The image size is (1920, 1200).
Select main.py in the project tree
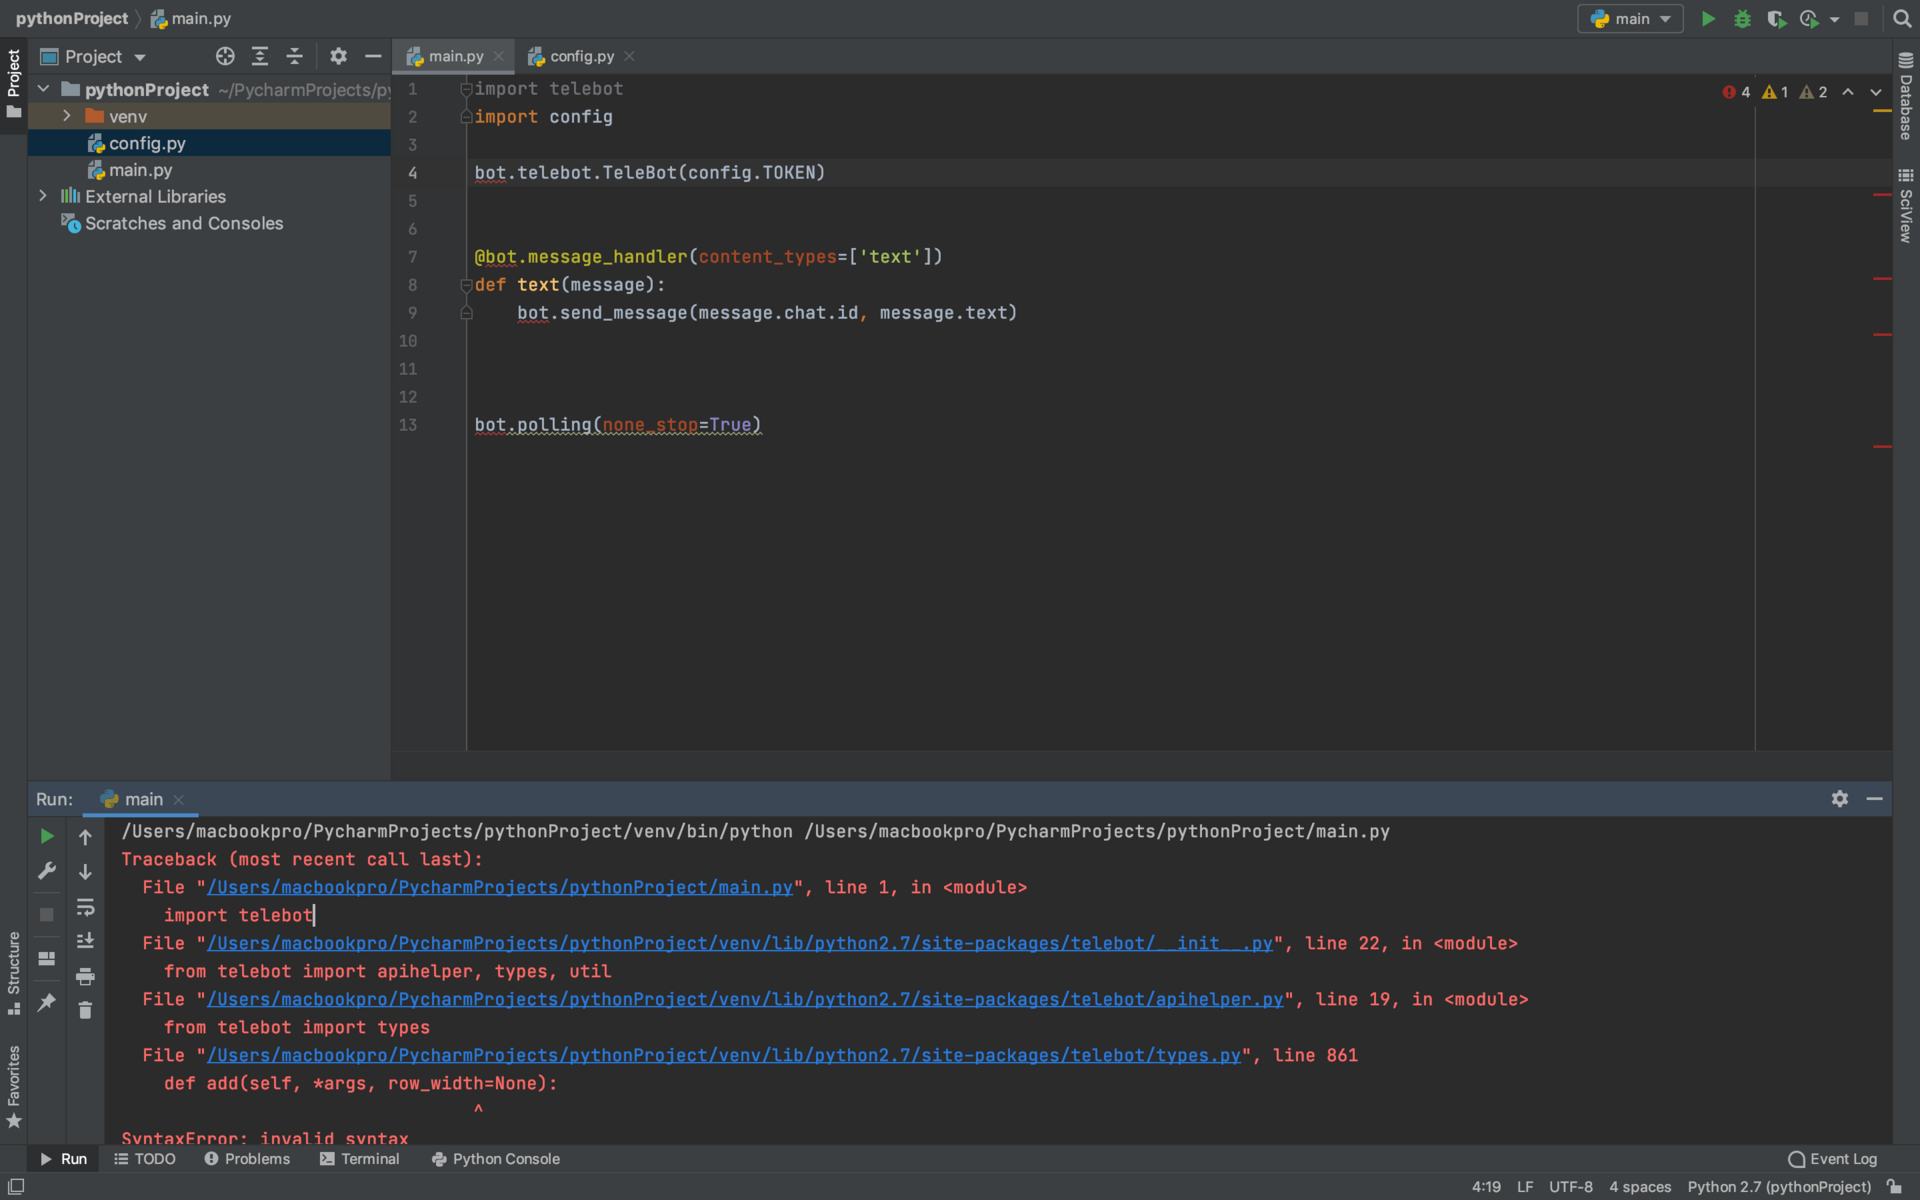(x=209, y=170)
